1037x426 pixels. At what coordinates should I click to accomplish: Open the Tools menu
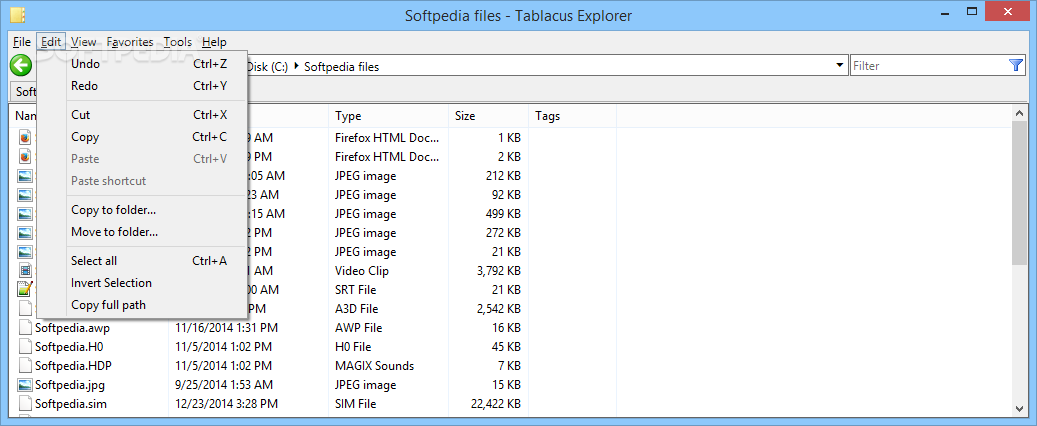[x=178, y=42]
